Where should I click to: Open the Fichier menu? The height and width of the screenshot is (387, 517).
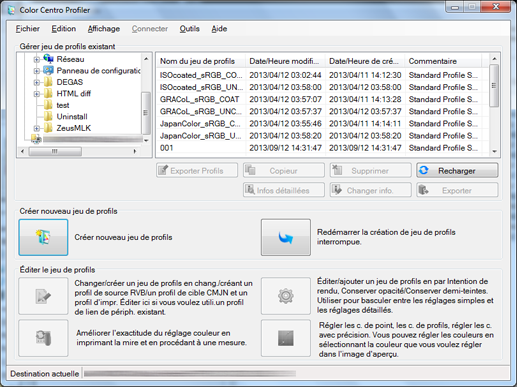(28, 29)
